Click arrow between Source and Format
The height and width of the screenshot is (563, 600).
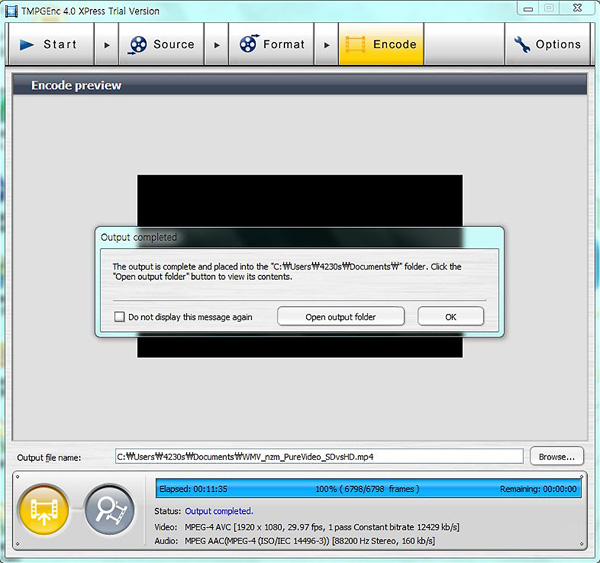pos(217,45)
